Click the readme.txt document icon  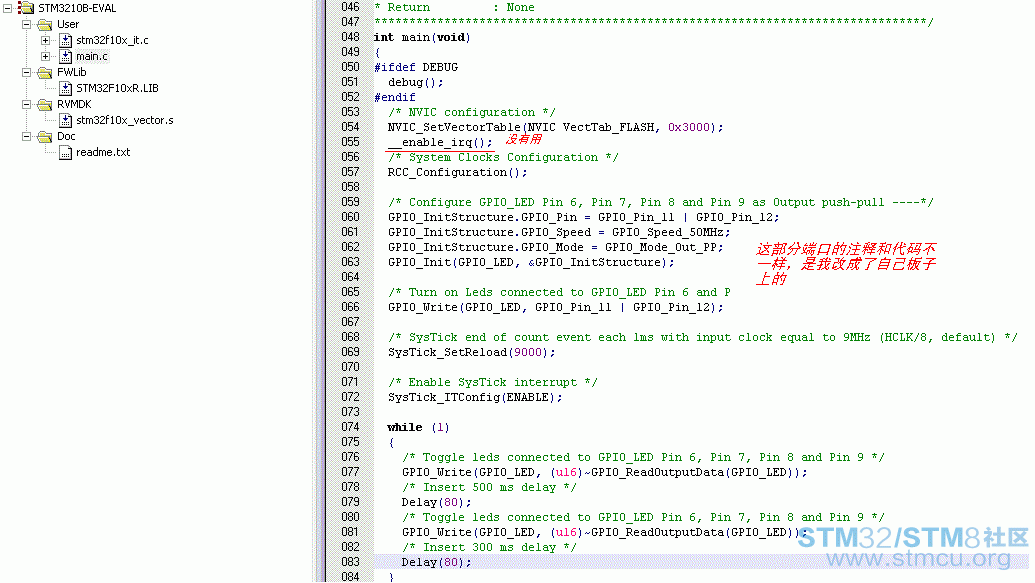[x=65, y=153]
